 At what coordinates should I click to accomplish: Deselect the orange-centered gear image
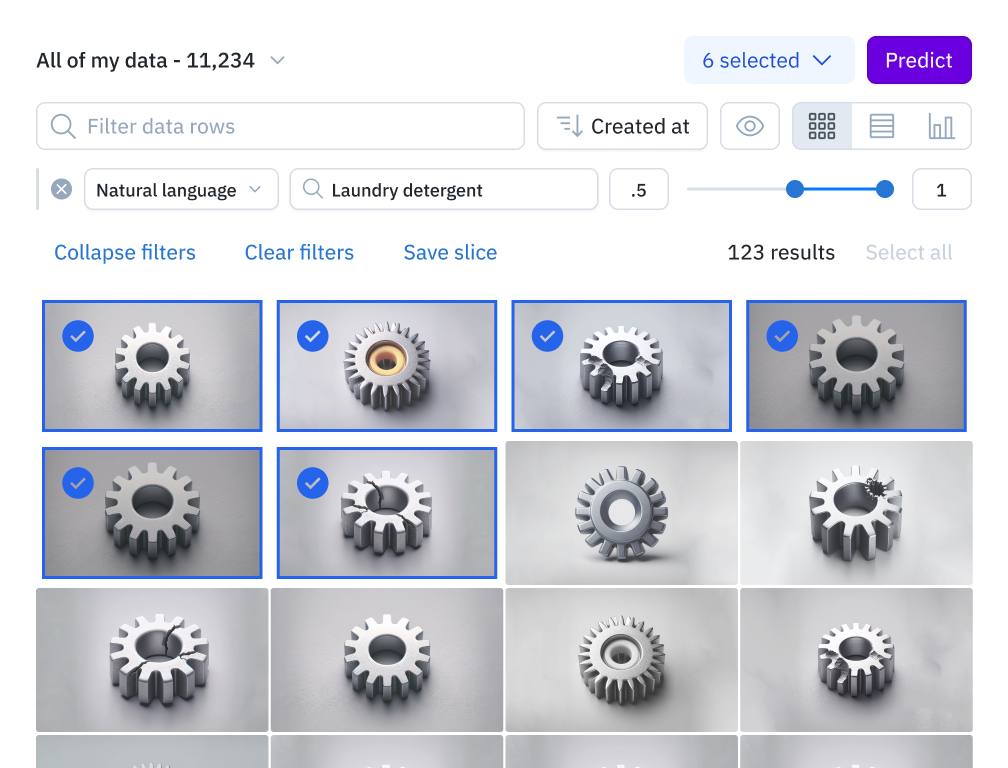(312, 336)
